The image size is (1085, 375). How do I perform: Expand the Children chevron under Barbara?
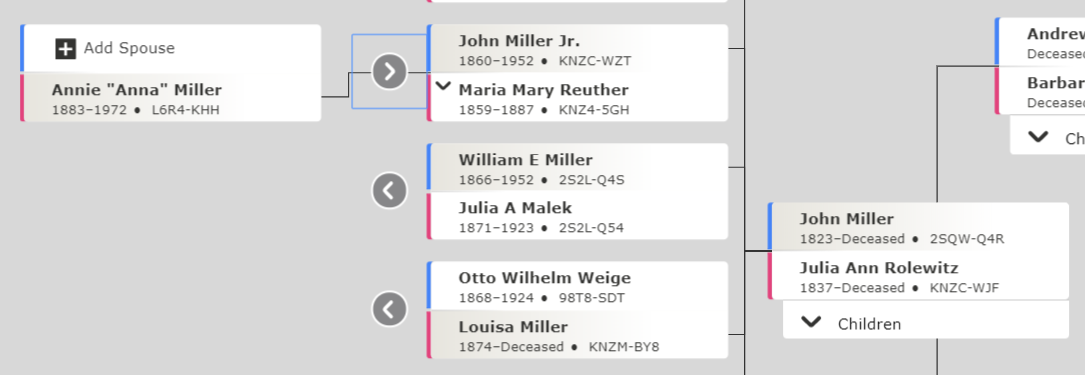click(1039, 137)
